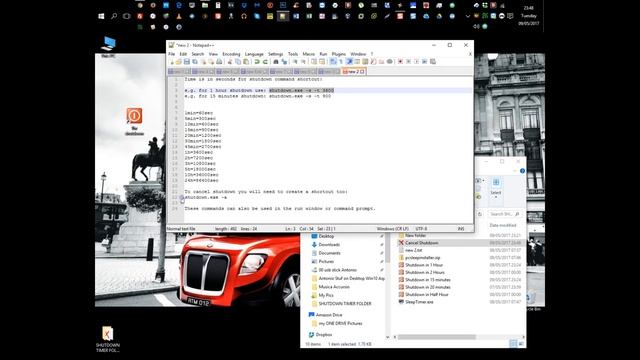Select 'pcsleepinstaller.zip' in Explorer list
The width and height of the screenshot is (640, 360).
(422, 258)
